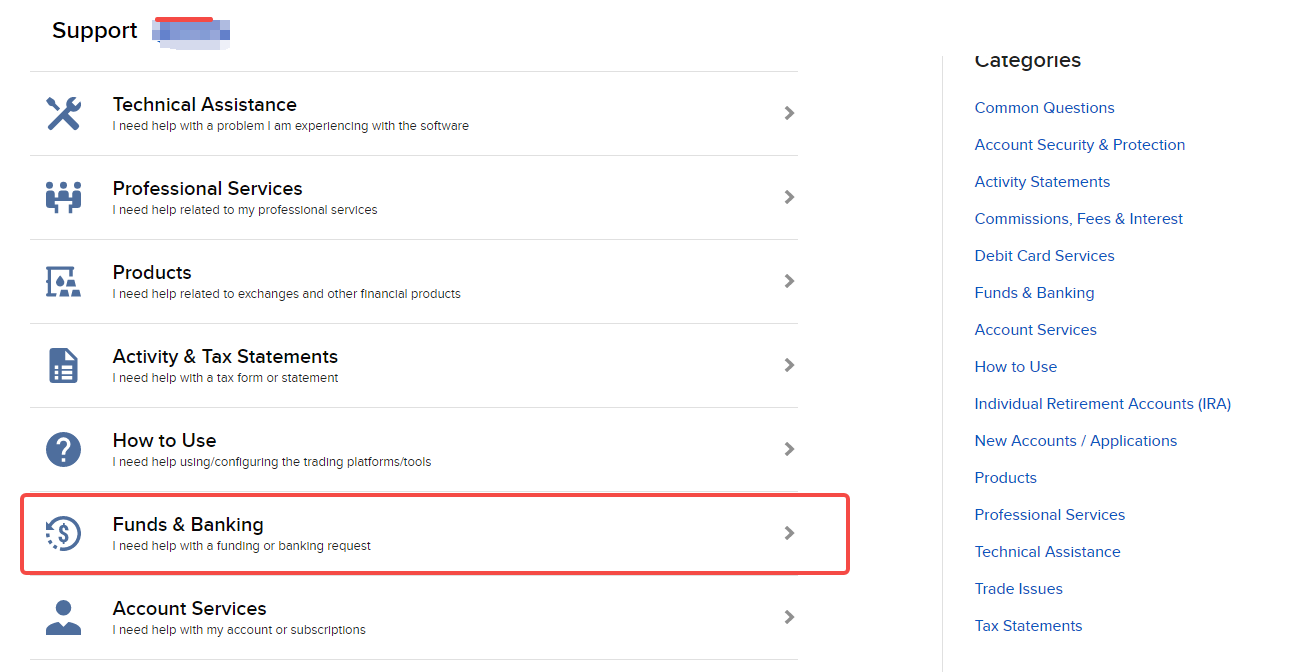Click the wrench and screwdriver Technical Assistance icon

click(x=64, y=114)
